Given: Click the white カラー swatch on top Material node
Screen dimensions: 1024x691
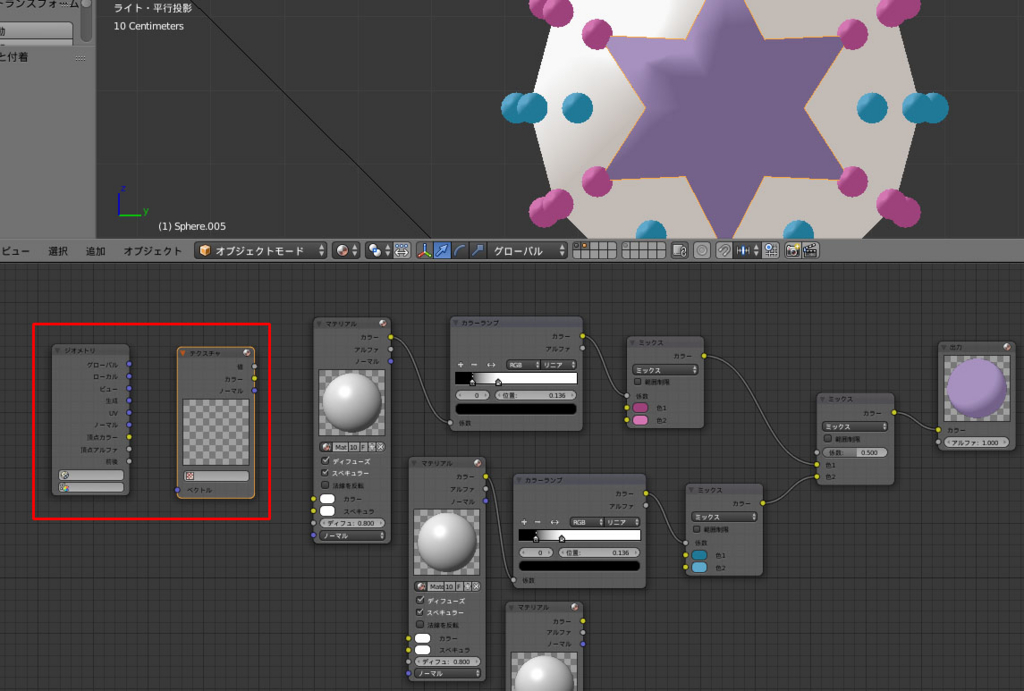Looking at the screenshot, I should coord(327,499).
